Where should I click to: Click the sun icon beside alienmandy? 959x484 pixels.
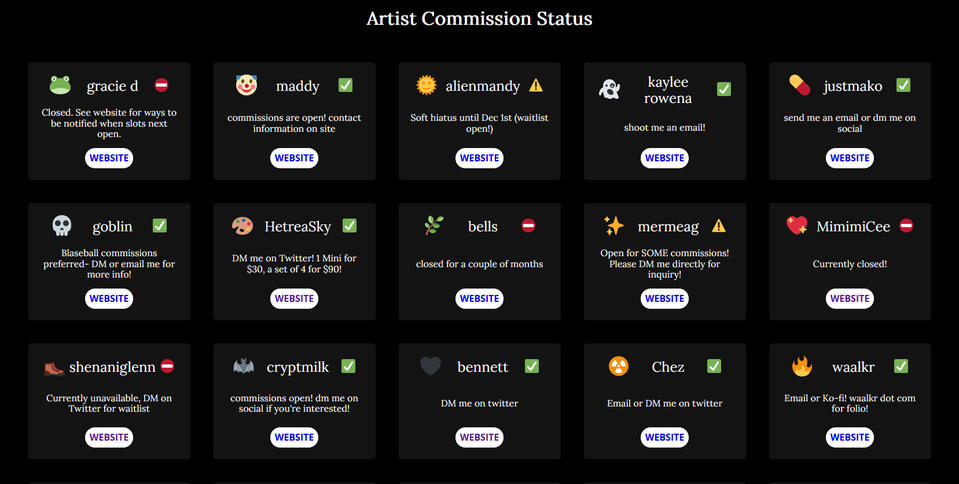click(x=427, y=86)
